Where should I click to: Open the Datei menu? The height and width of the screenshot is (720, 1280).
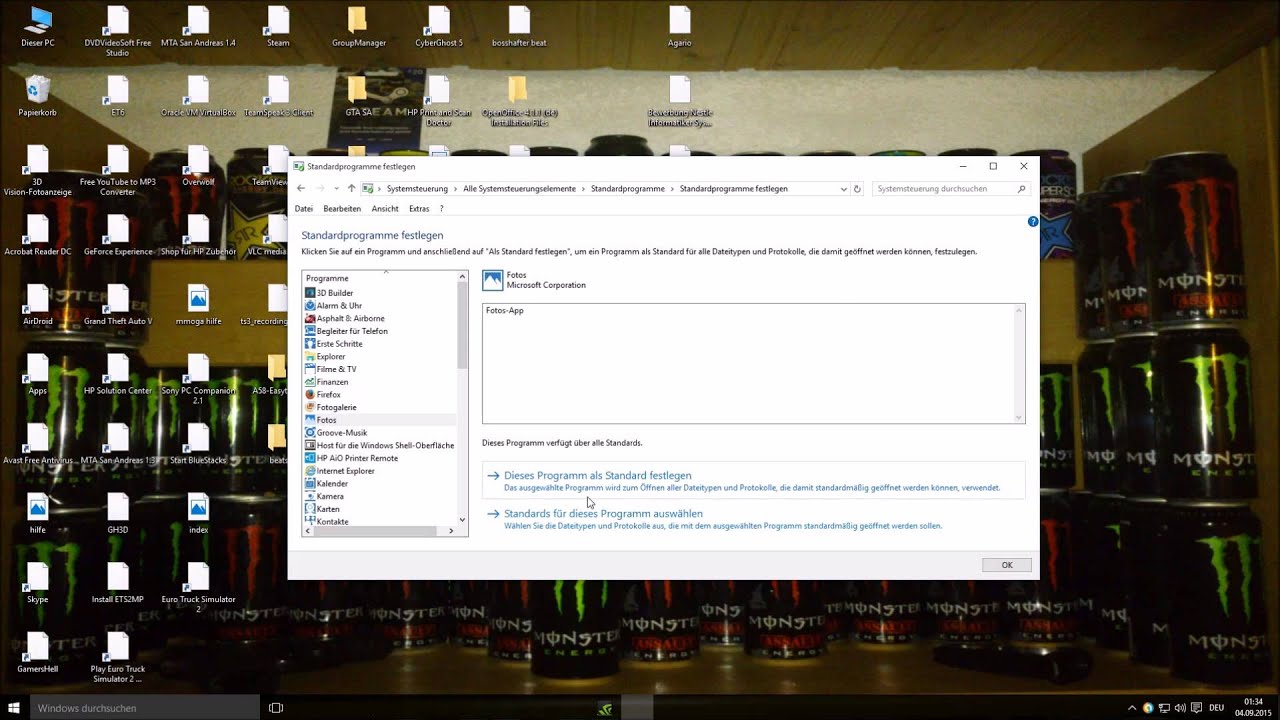coord(304,209)
